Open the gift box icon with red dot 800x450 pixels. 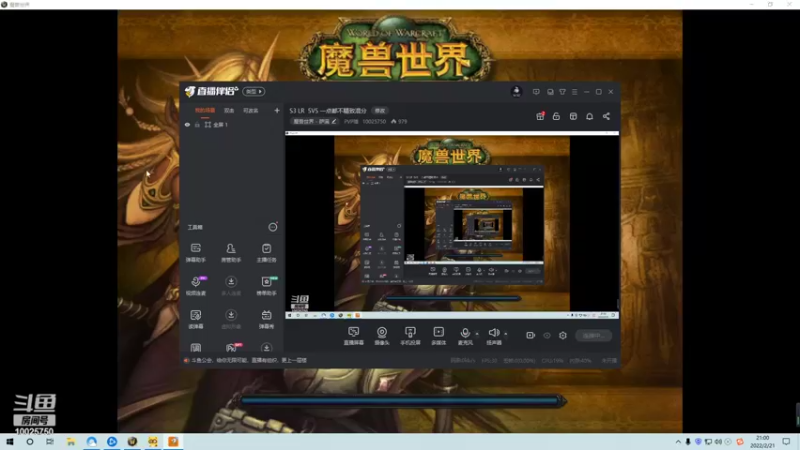[x=540, y=116]
